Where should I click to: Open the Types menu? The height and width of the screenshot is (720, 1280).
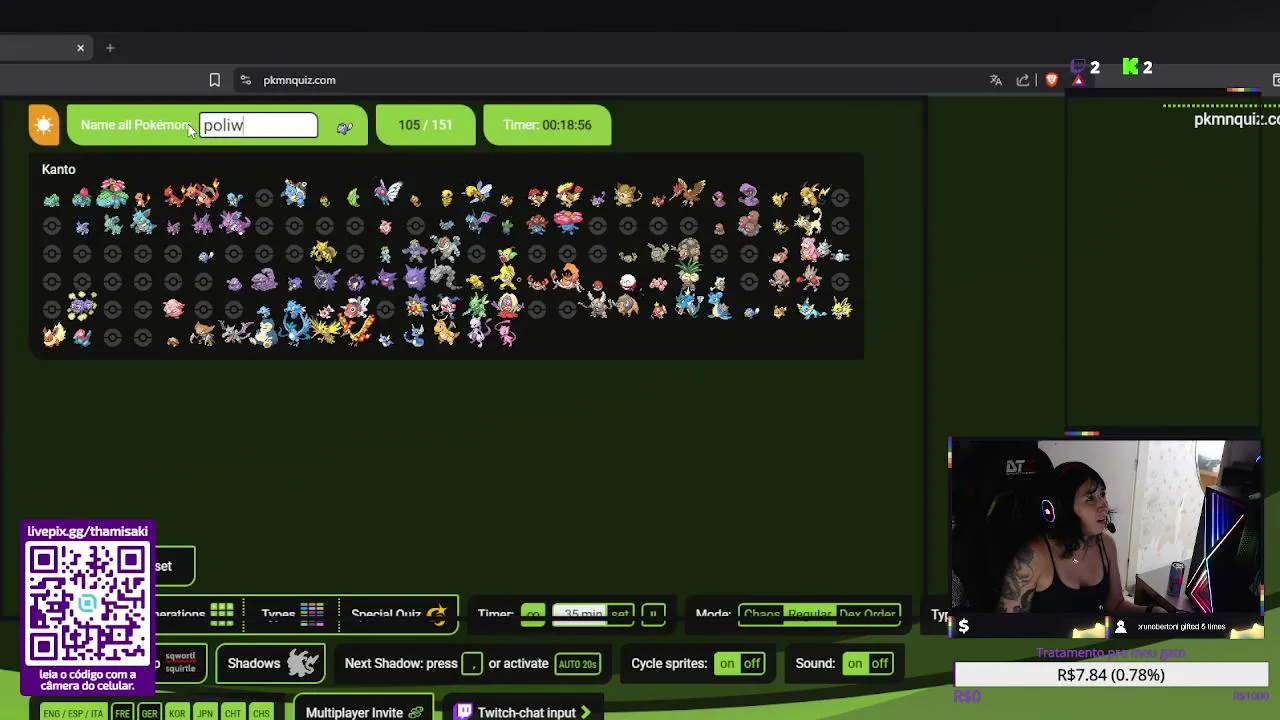(x=292, y=614)
